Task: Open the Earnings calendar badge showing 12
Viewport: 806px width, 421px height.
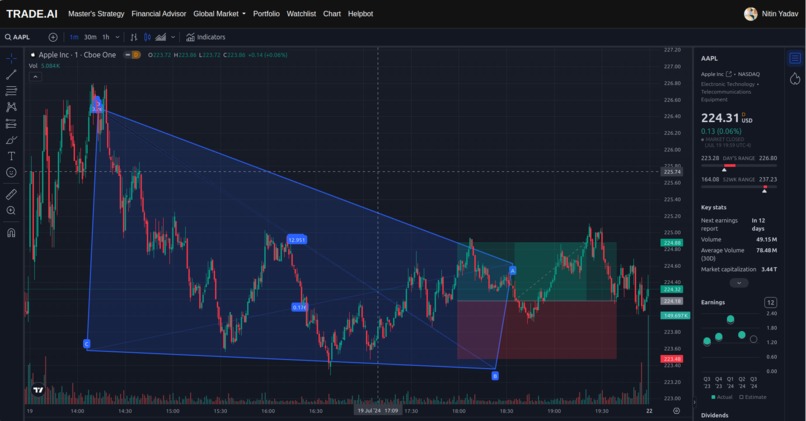Action: tap(770, 302)
